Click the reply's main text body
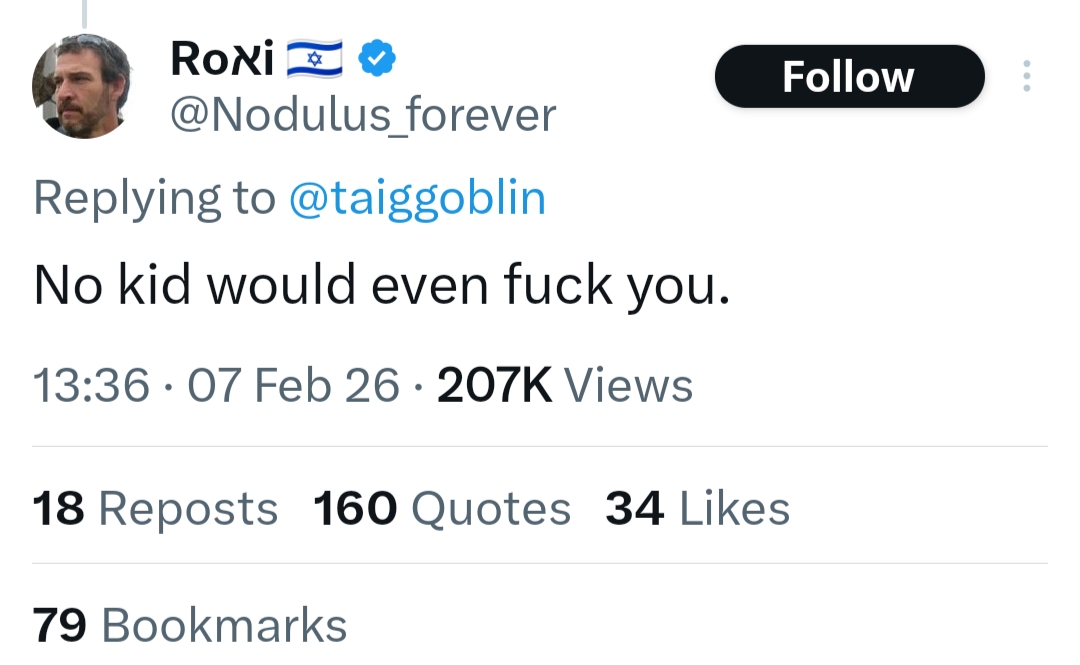This screenshot has width=1080, height=665. point(382,285)
